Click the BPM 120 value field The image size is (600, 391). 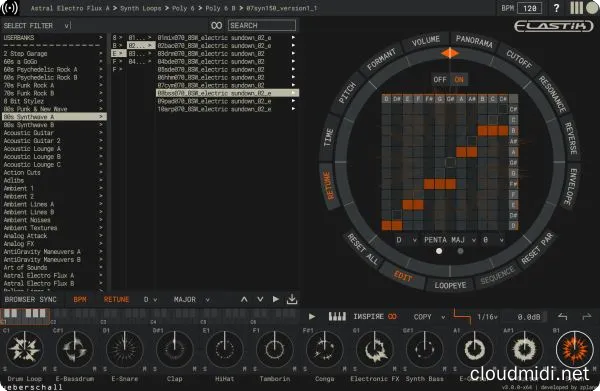530,8
